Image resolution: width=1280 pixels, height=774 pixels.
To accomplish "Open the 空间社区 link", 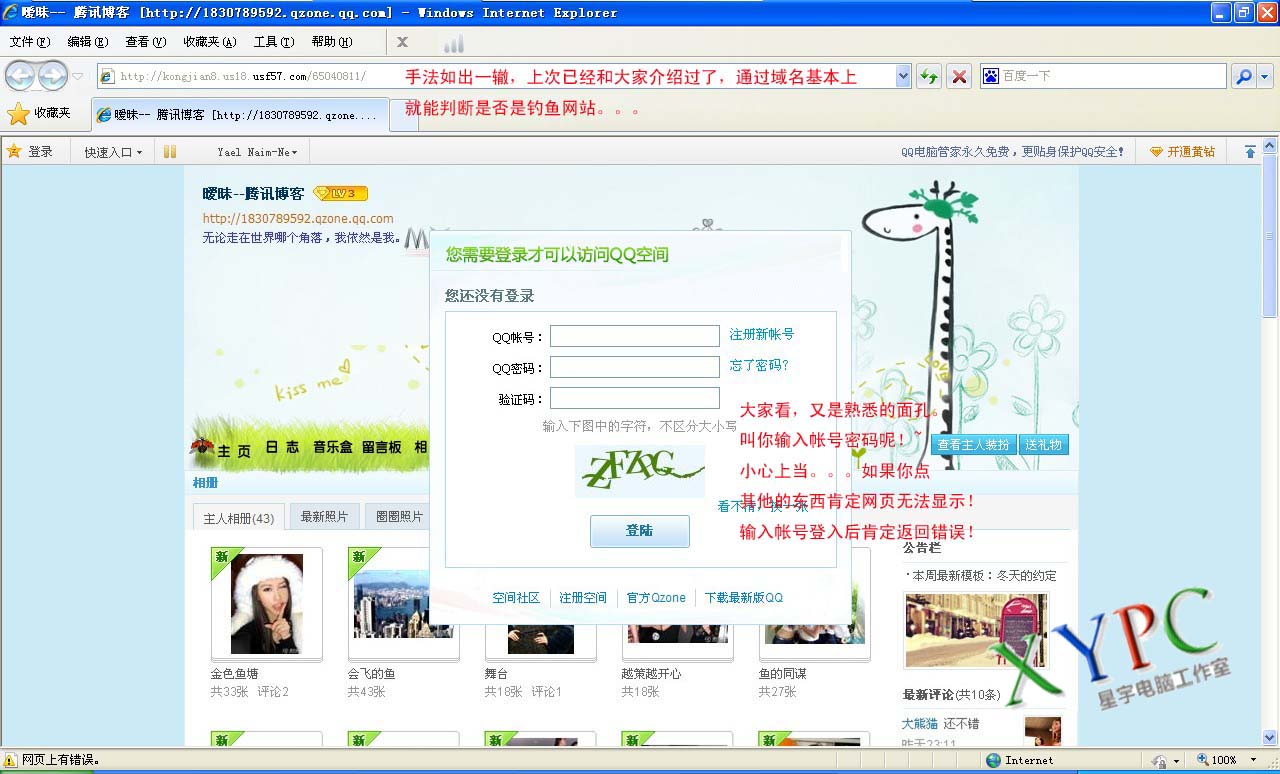I will pos(516,597).
